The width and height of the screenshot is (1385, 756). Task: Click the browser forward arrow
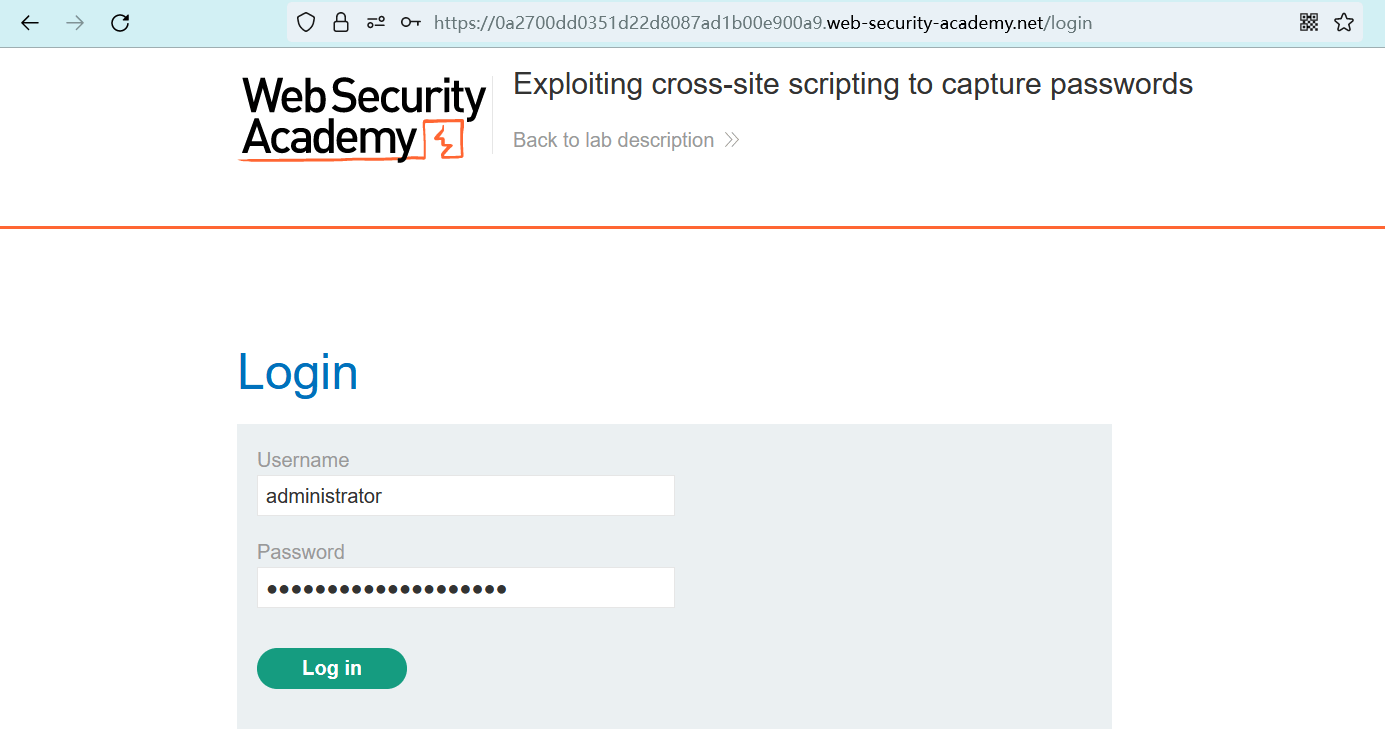75,22
